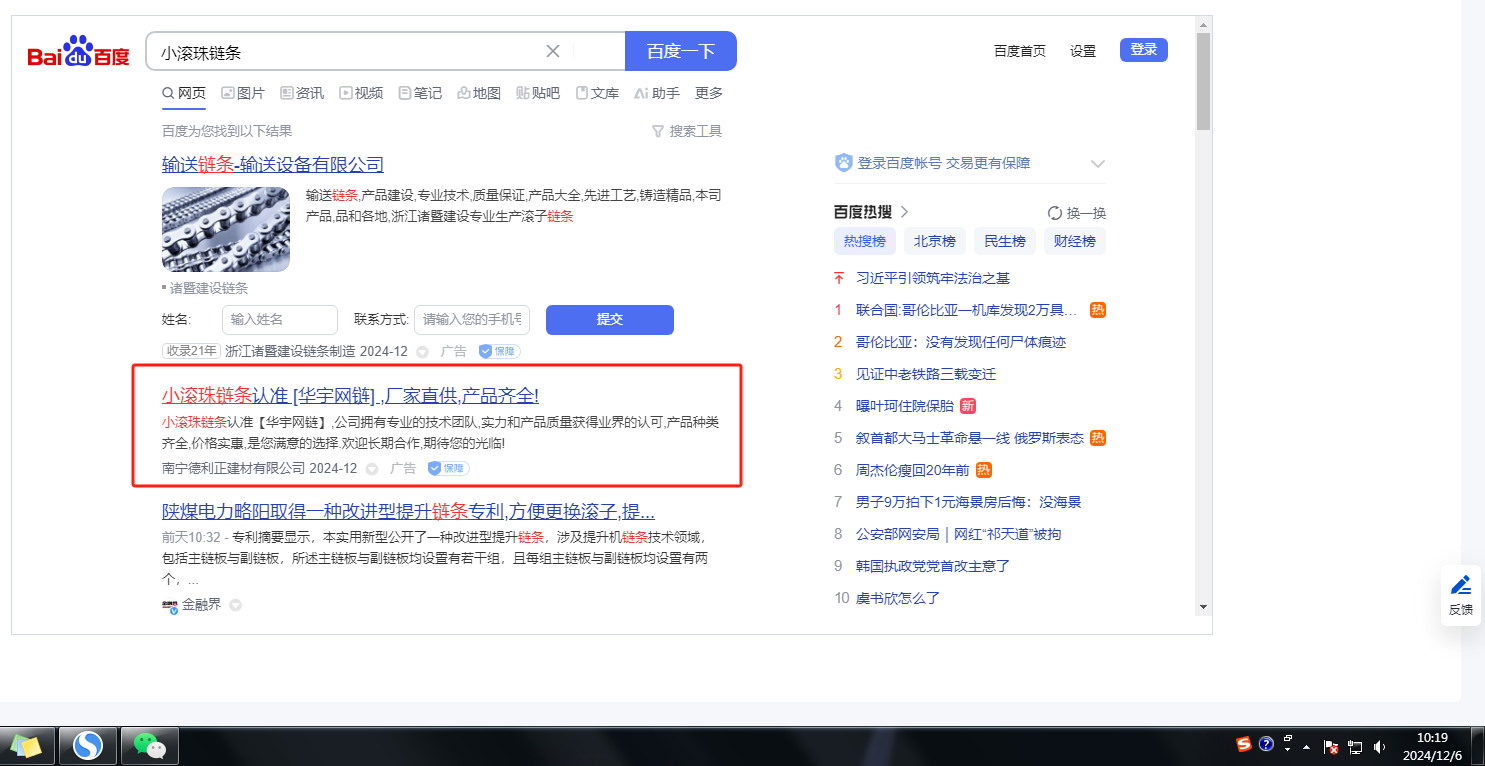Viewport: 1485px width, 766px height.
Task: Open the 小滚珠链条认准 [华宇网链] result
Action: (351, 395)
